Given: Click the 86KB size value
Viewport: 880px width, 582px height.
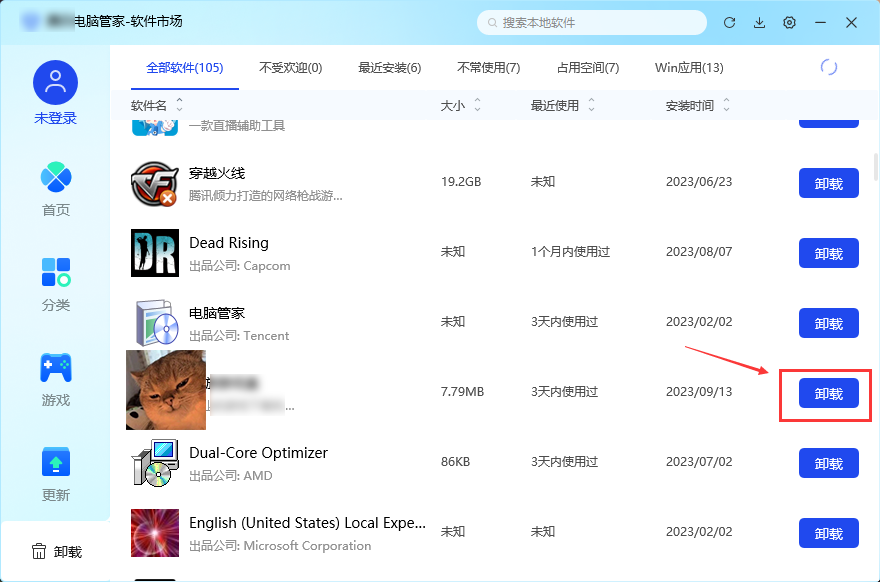Looking at the screenshot, I should pyautogui.click(x=455, y=462).
